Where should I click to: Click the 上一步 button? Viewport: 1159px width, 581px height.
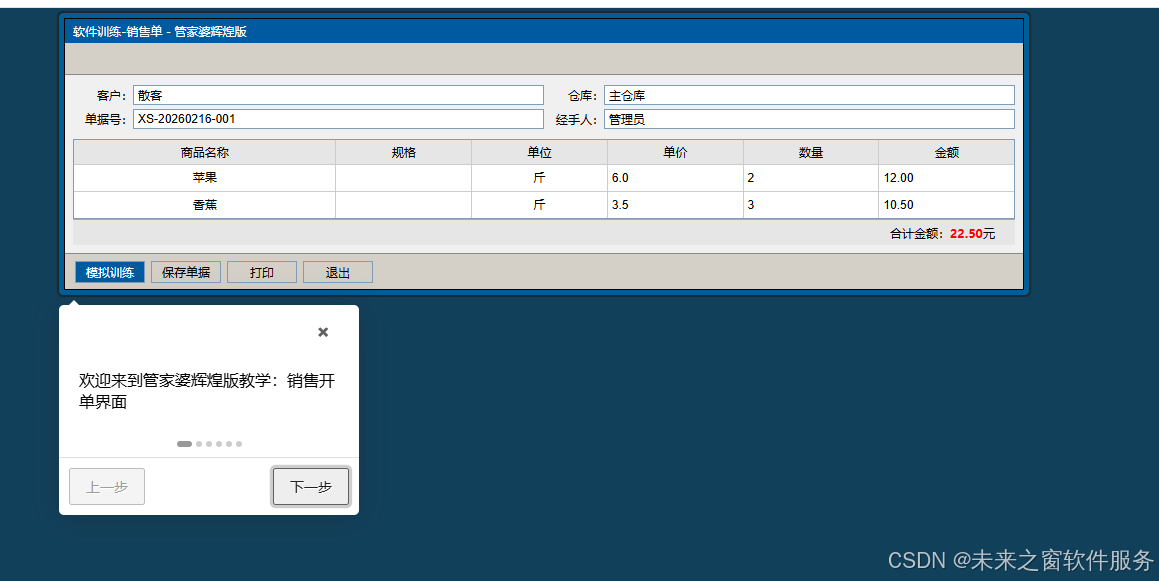coord(107,486)
